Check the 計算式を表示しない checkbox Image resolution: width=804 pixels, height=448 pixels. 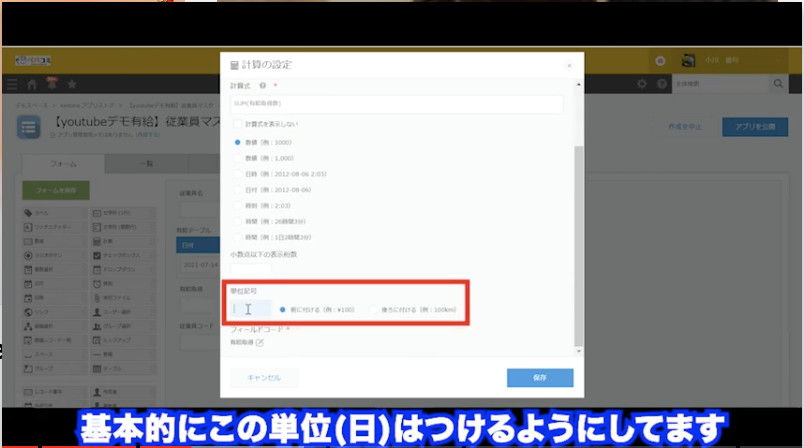(x=237, y=124)
